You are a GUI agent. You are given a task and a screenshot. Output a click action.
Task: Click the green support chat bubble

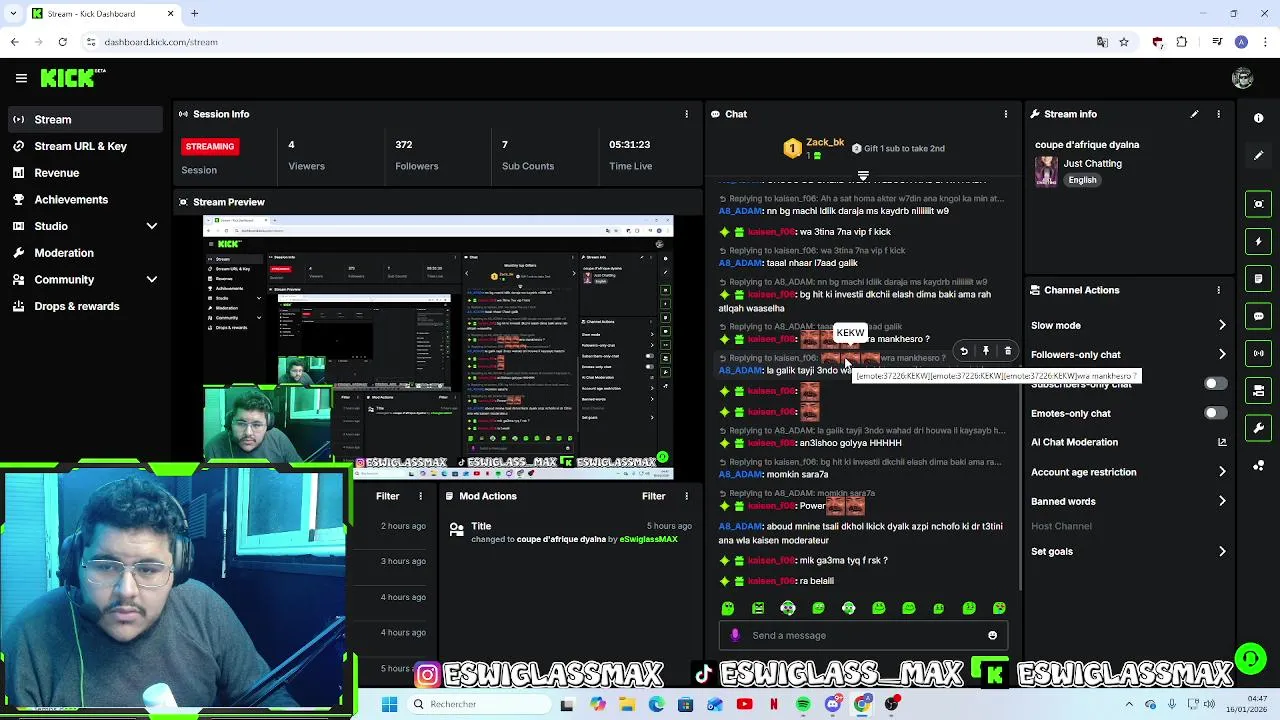[x=1250, y=659]
